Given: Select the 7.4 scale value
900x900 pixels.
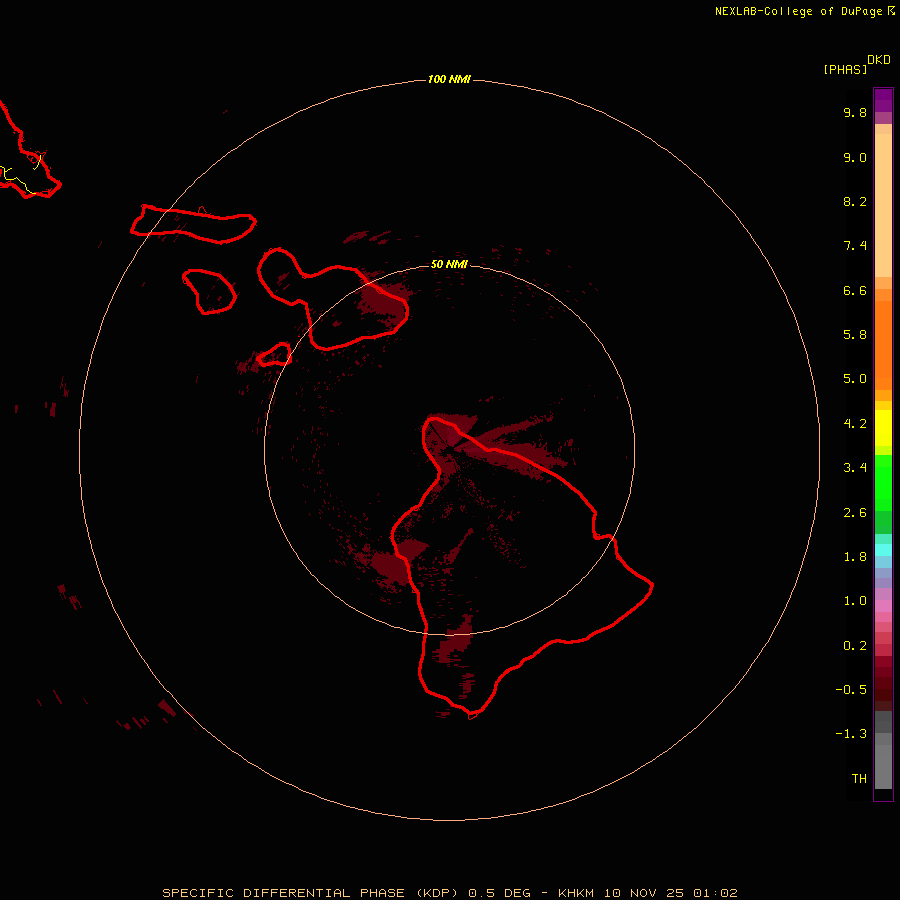Looking at the screenshot, I should [x=855, y=246].
